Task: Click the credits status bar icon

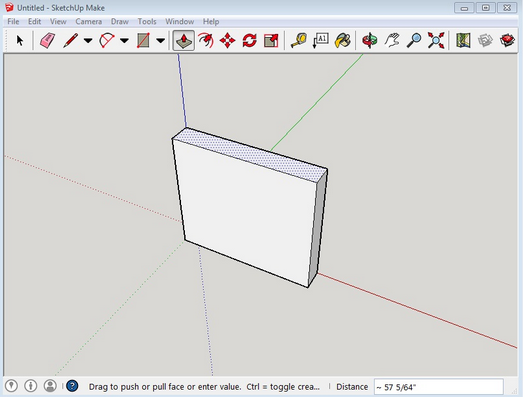Action: (31, 386)
